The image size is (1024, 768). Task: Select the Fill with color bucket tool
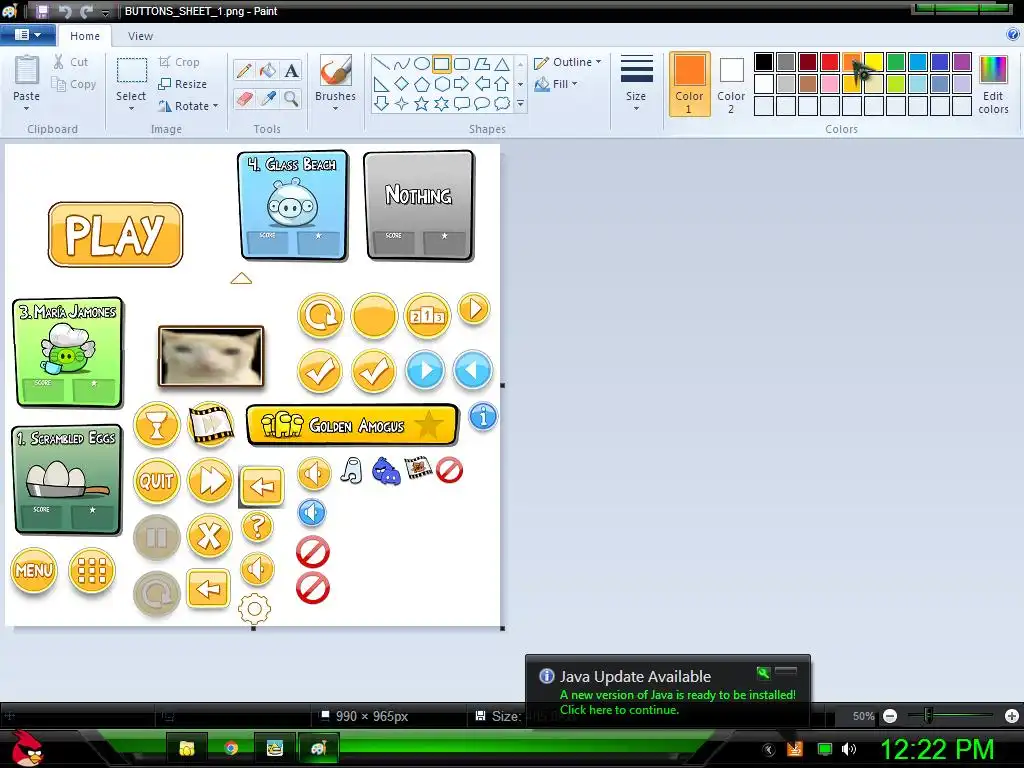pyautogui.click(x=268, y=70)
